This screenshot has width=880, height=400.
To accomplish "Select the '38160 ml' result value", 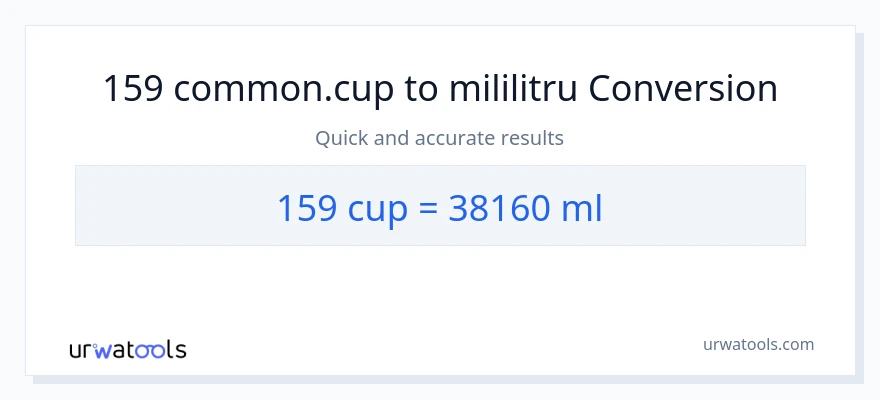I will pos(526,208).
